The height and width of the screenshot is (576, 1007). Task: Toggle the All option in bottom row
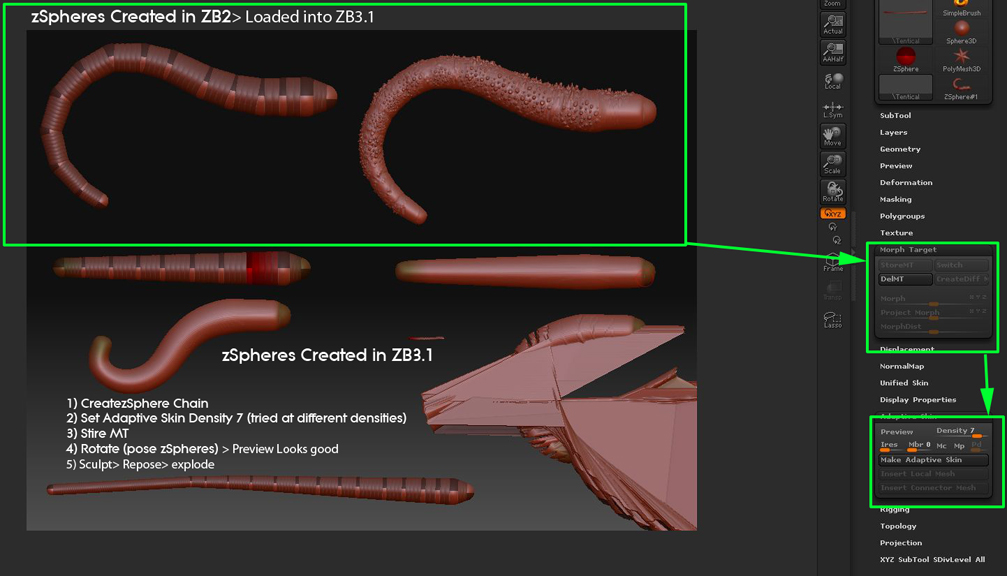(980, 559)
